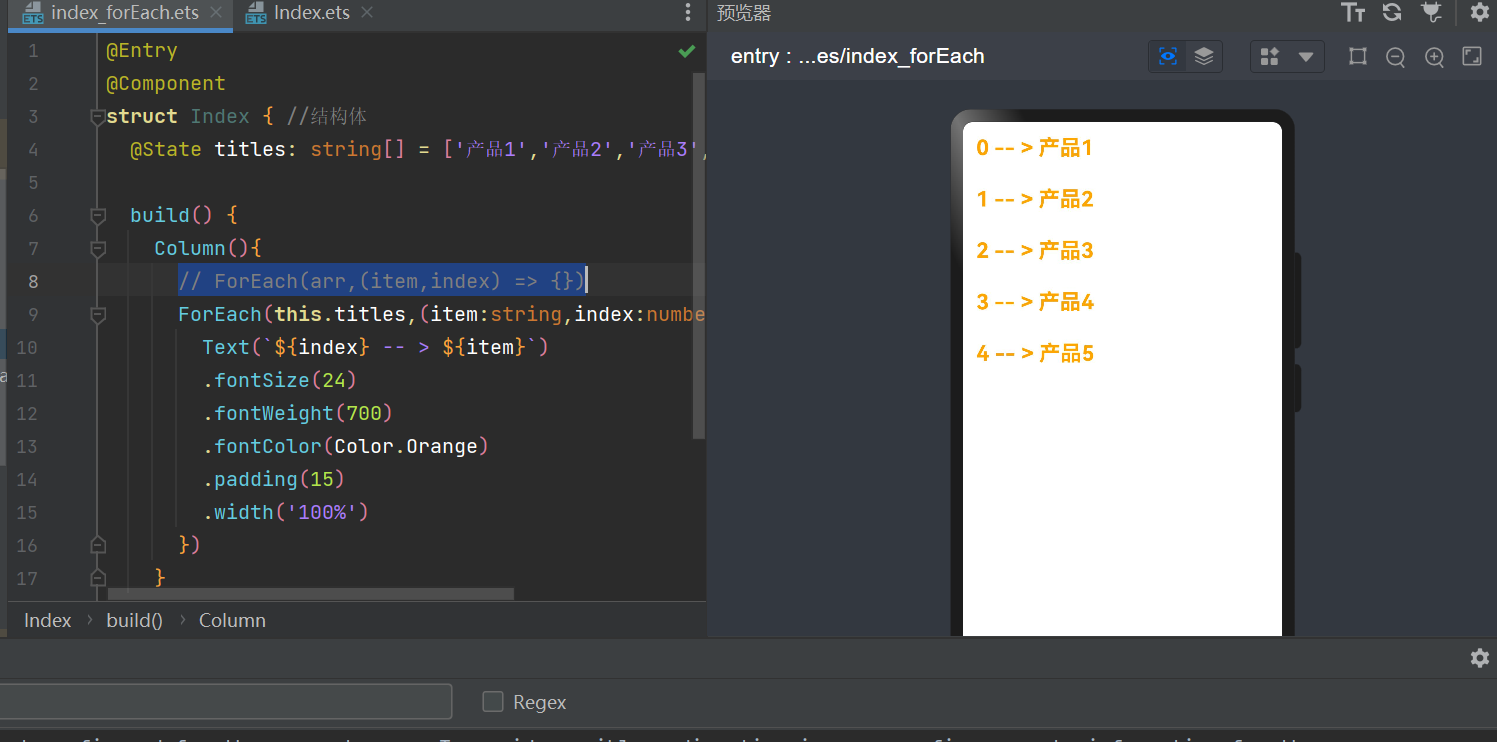
Task: Click the editor horizontal scrollbar
Action: pos(310,594)
